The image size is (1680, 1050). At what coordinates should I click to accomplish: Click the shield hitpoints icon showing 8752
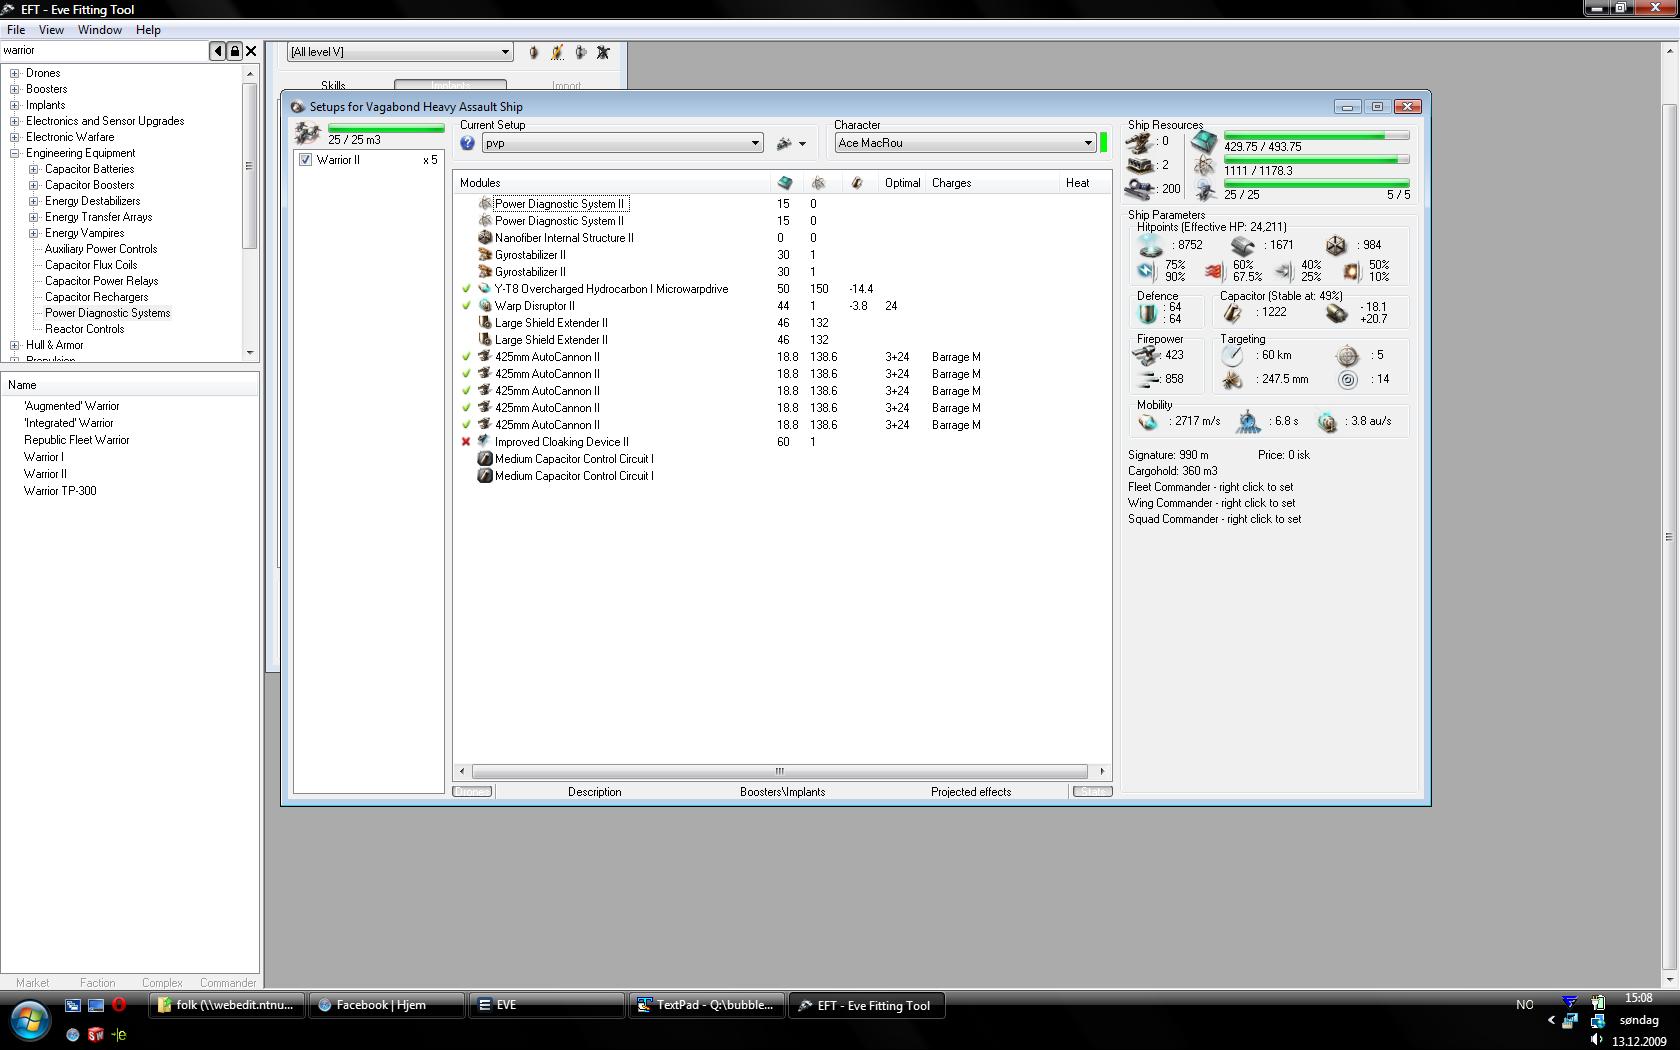pyautogui.click(x=1152, y=245)
